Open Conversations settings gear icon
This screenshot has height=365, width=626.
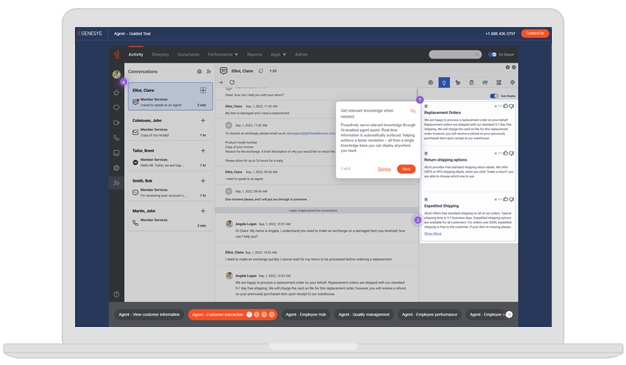pos(199,71)
